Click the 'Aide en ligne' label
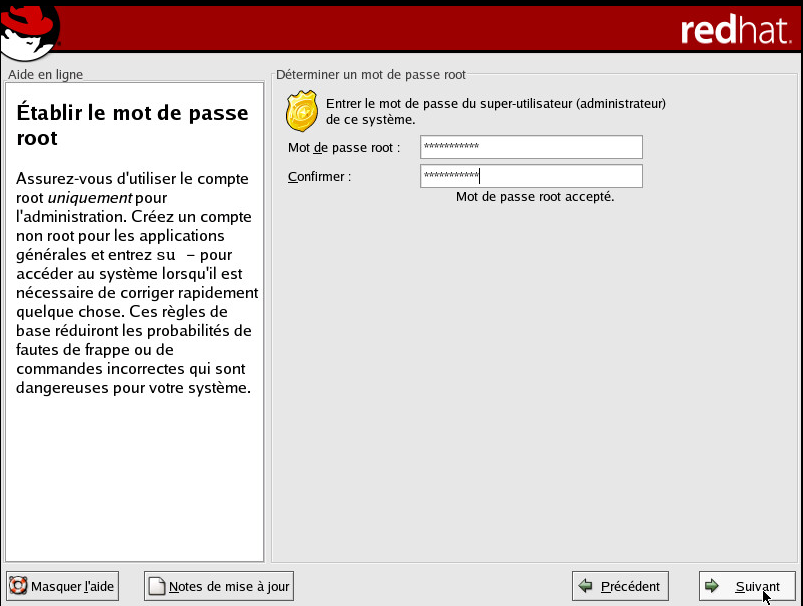 pos(45,75)
